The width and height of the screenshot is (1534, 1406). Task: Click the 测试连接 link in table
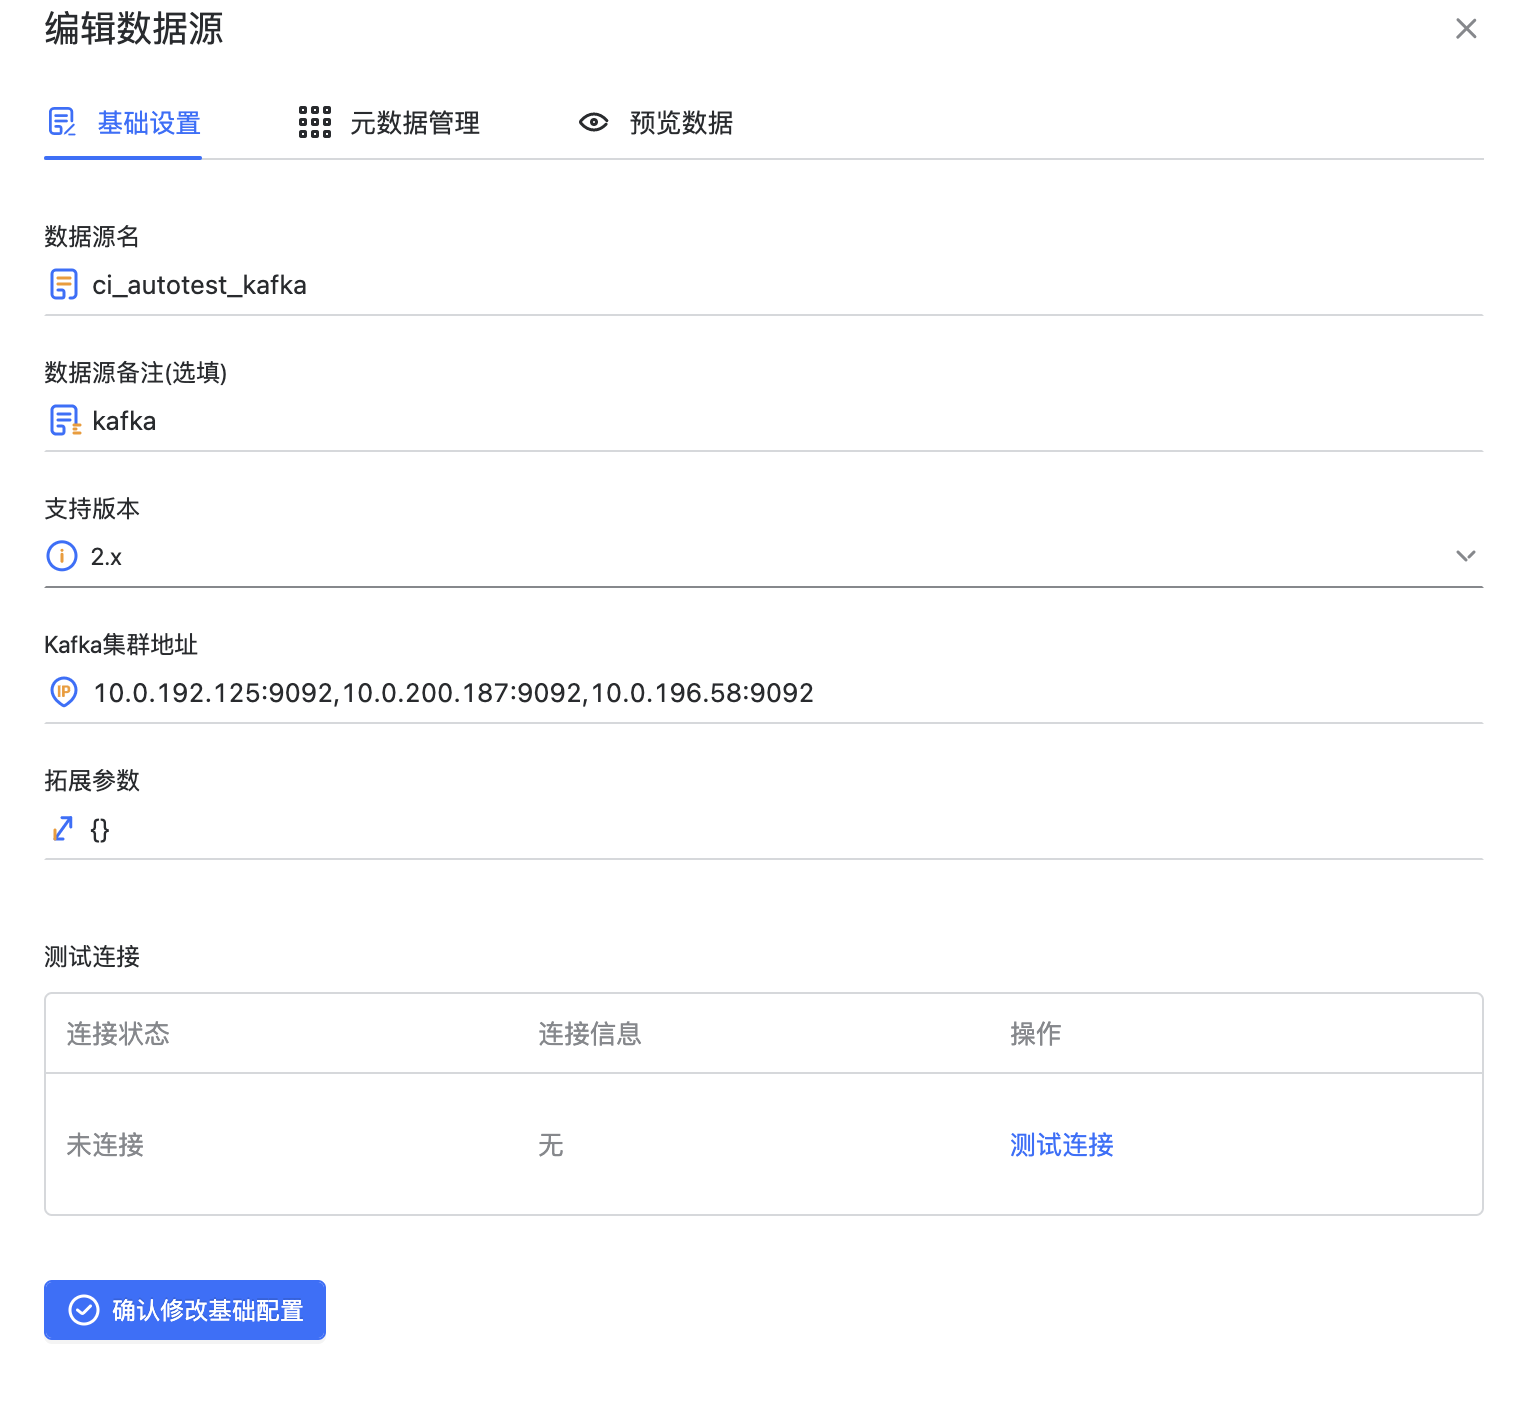1061,1145
